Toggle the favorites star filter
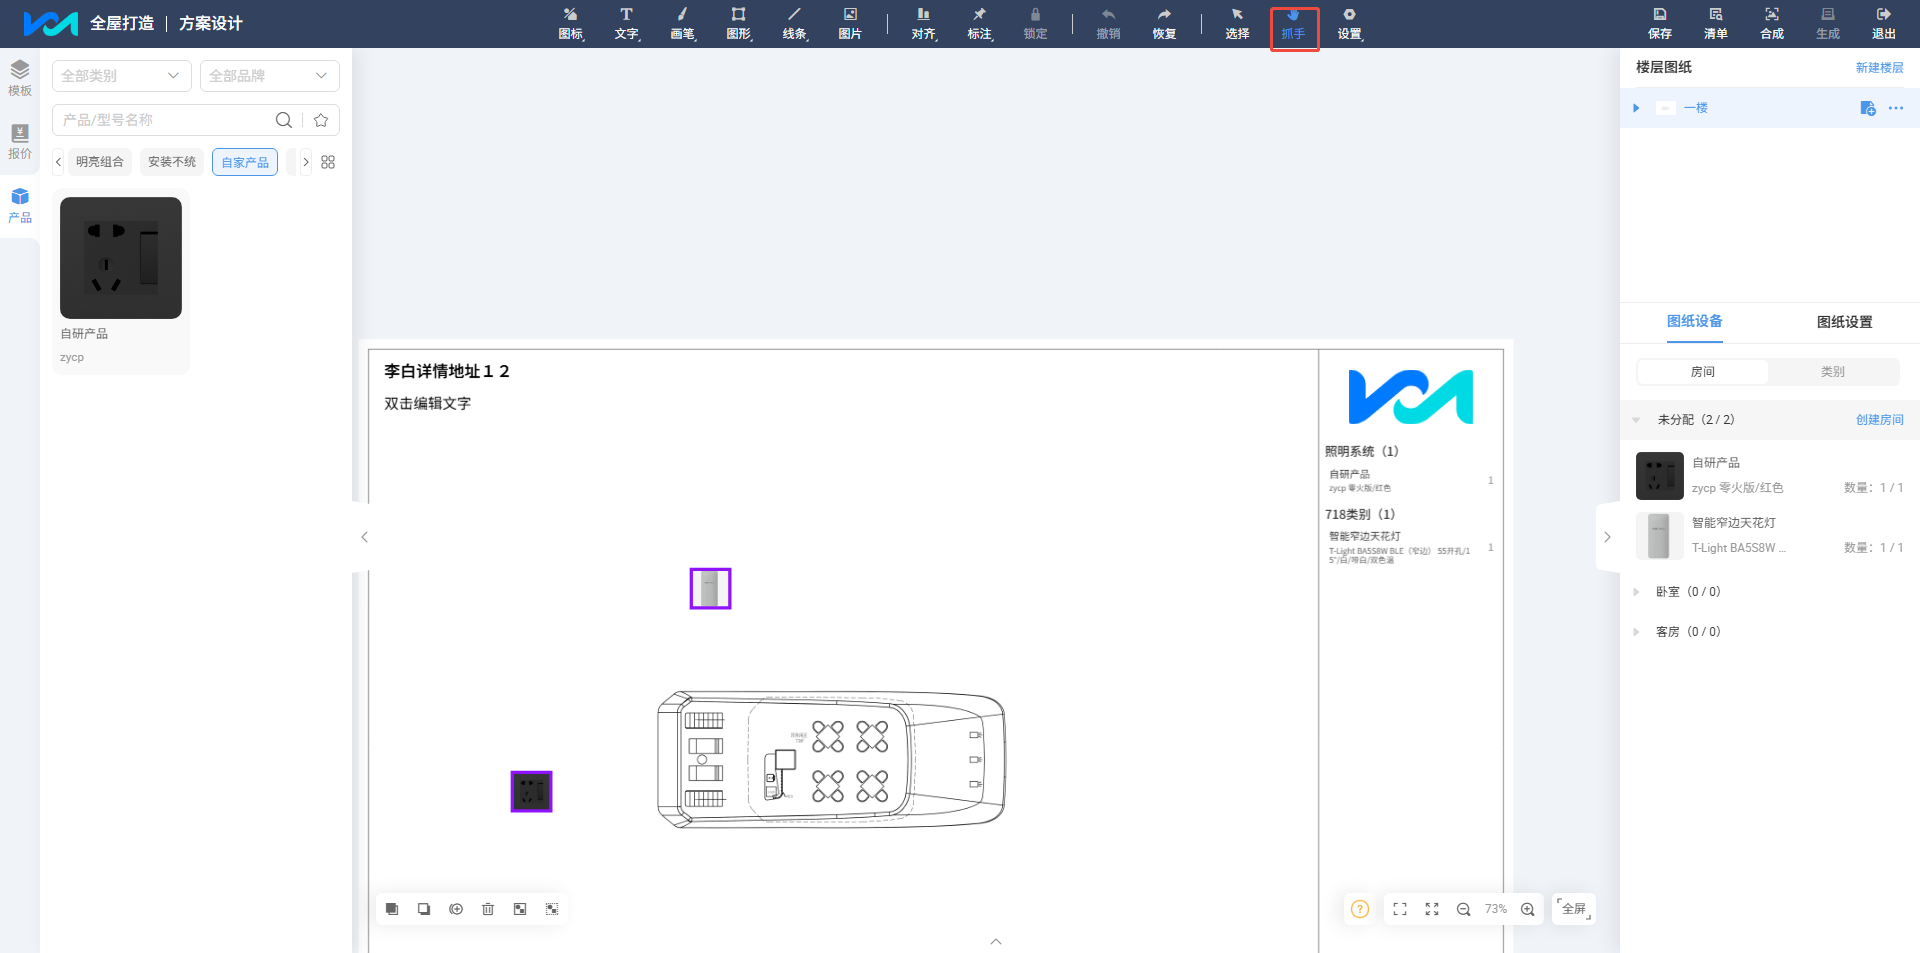The width and height of the screenshot is (1920, 953). (321, 120)
